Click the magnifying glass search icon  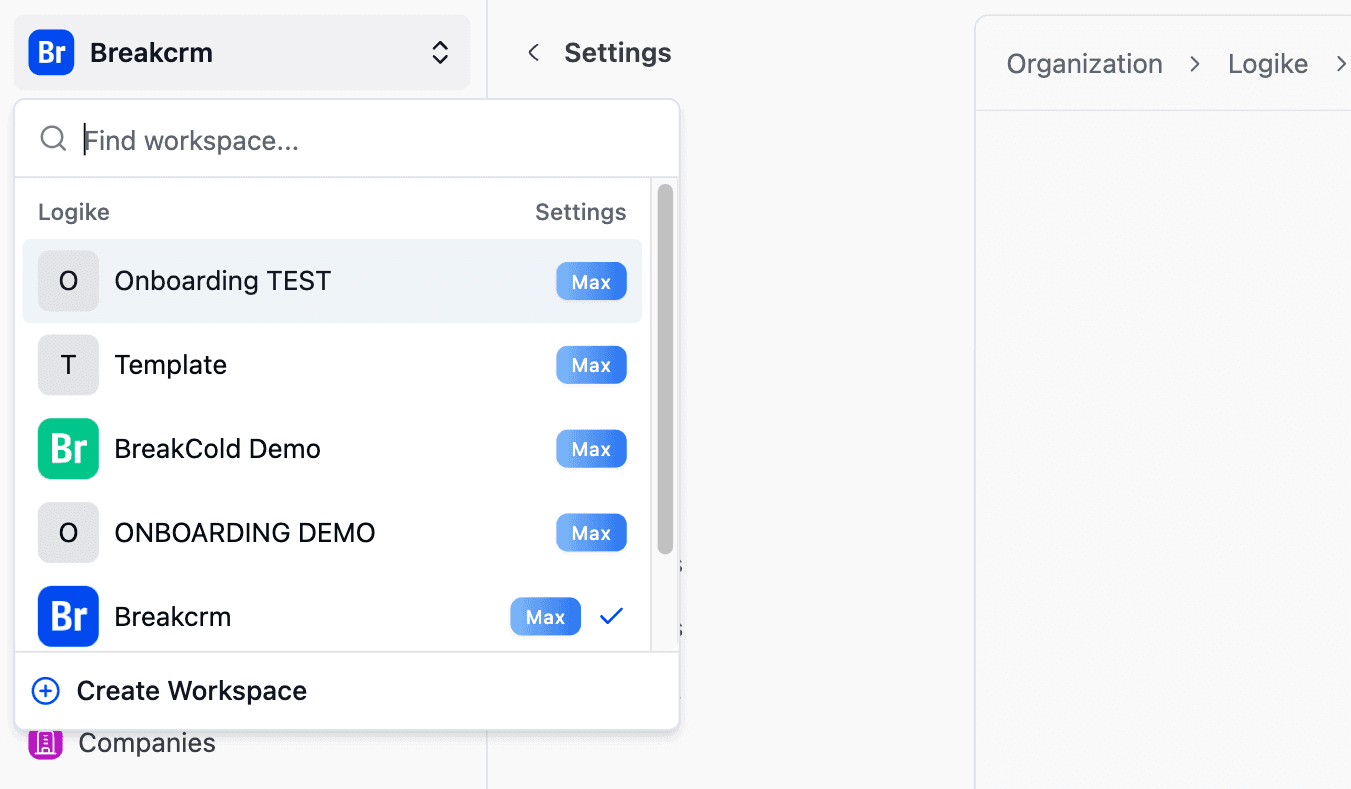click(x=53, y=139)
